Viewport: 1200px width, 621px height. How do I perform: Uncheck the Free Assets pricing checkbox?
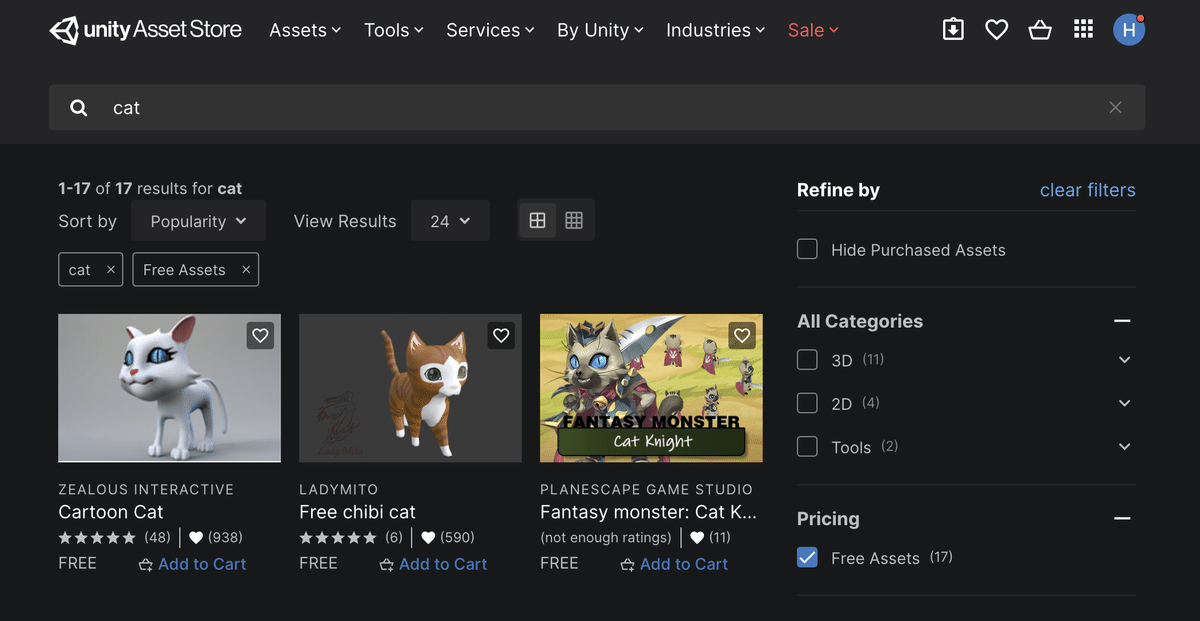click(x=807, y=557)
